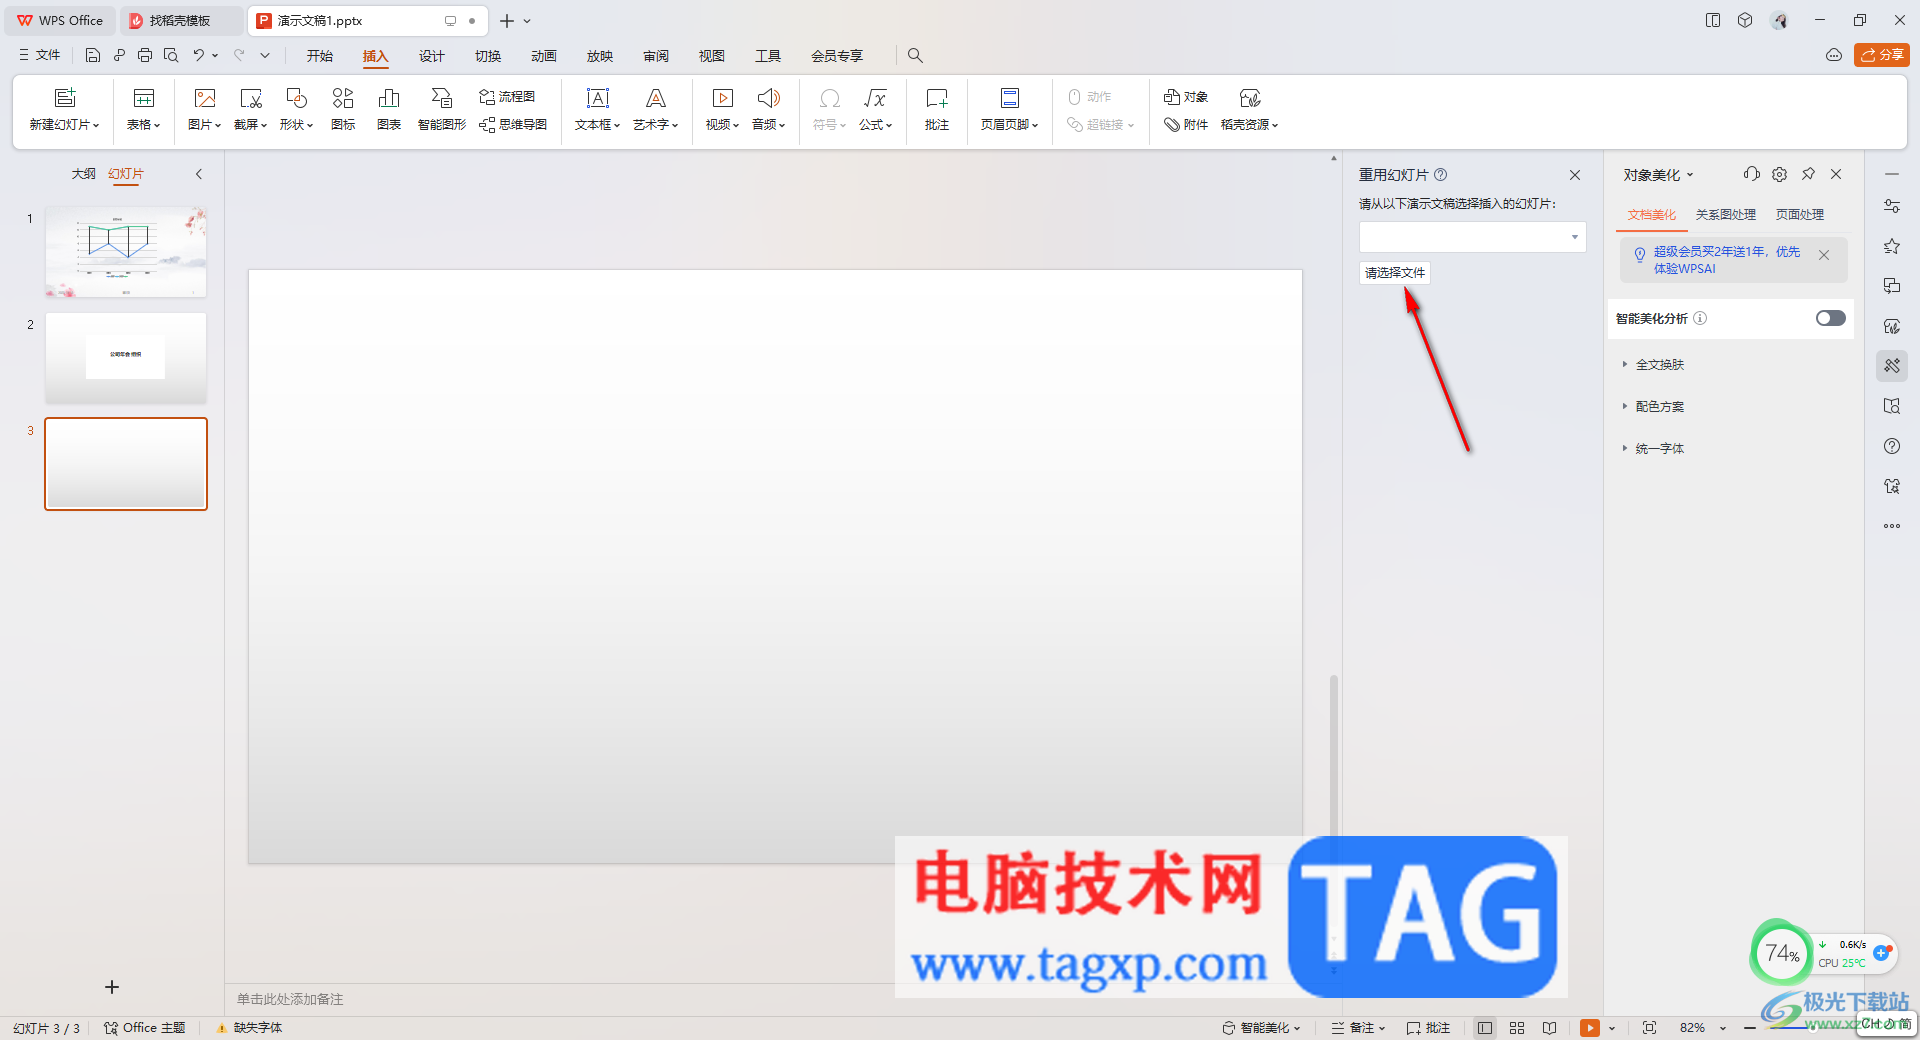This screenshot has height=1040, width=1920.
Task: Open the sliders properties icon in right sidebar
Action: [x=1892, y=206]
